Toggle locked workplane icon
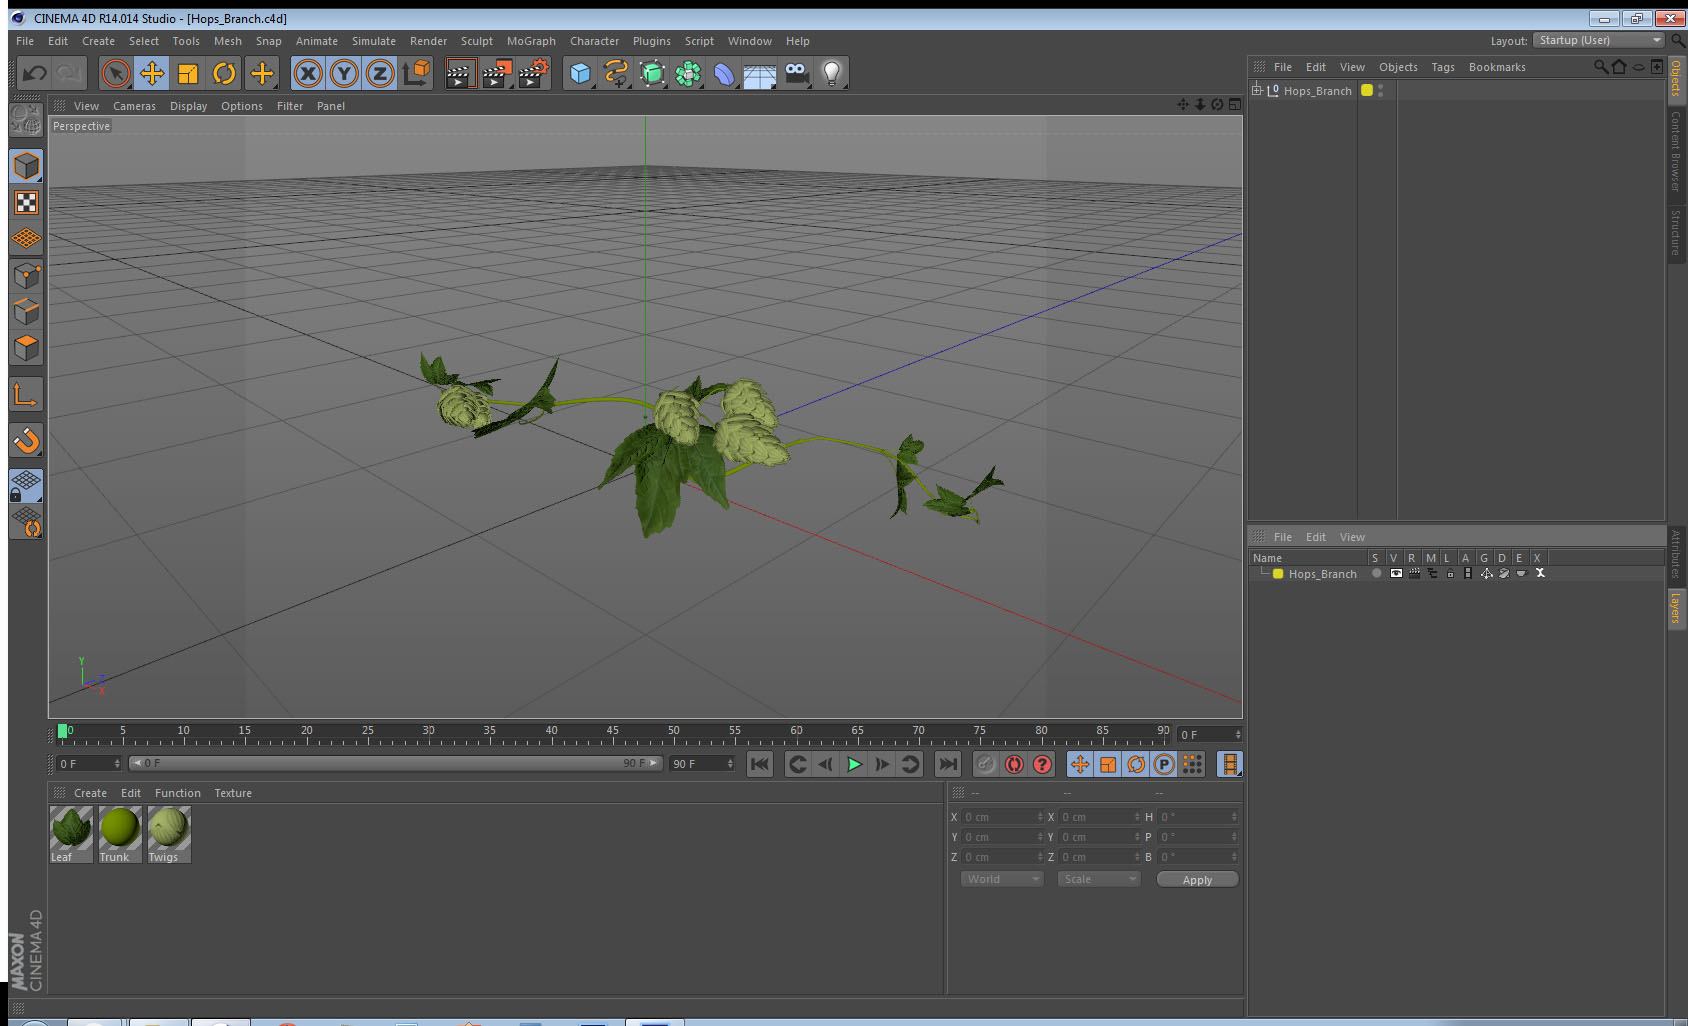 point(26,486)
